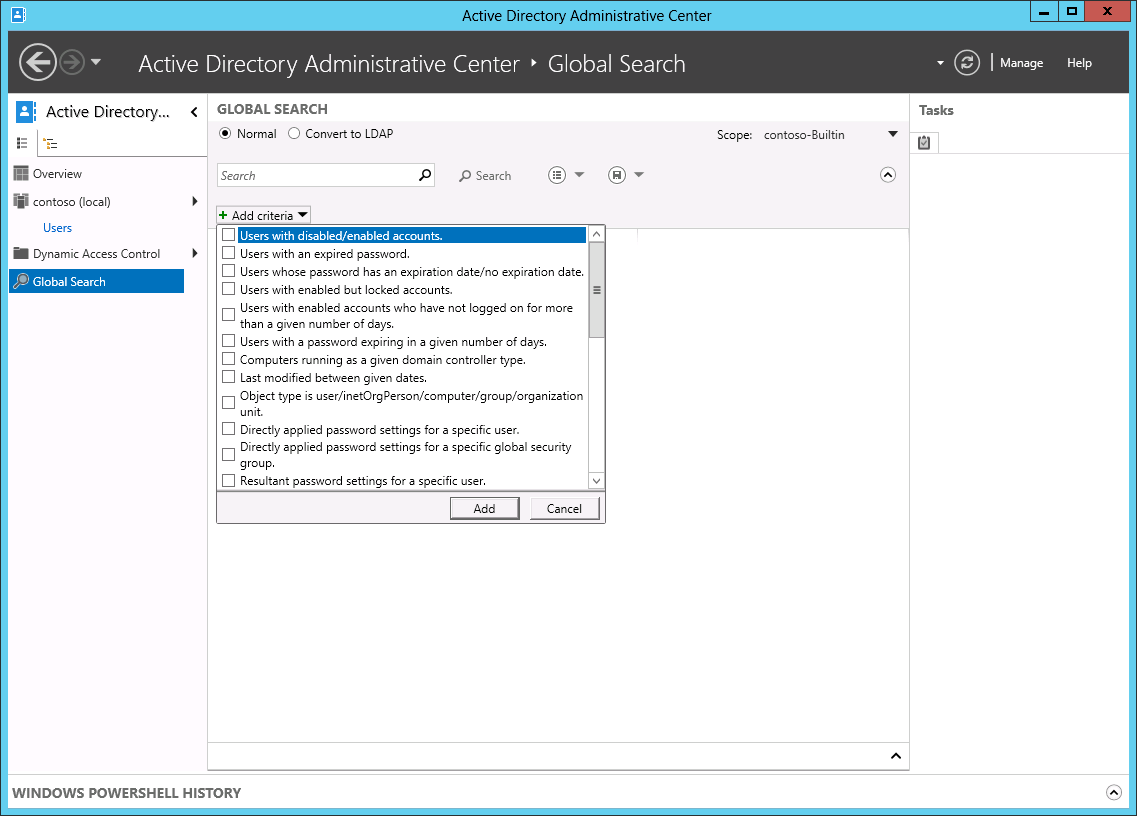Open the Help menu
Screen dimensions: 1137x816
[x=1079, y=63]
